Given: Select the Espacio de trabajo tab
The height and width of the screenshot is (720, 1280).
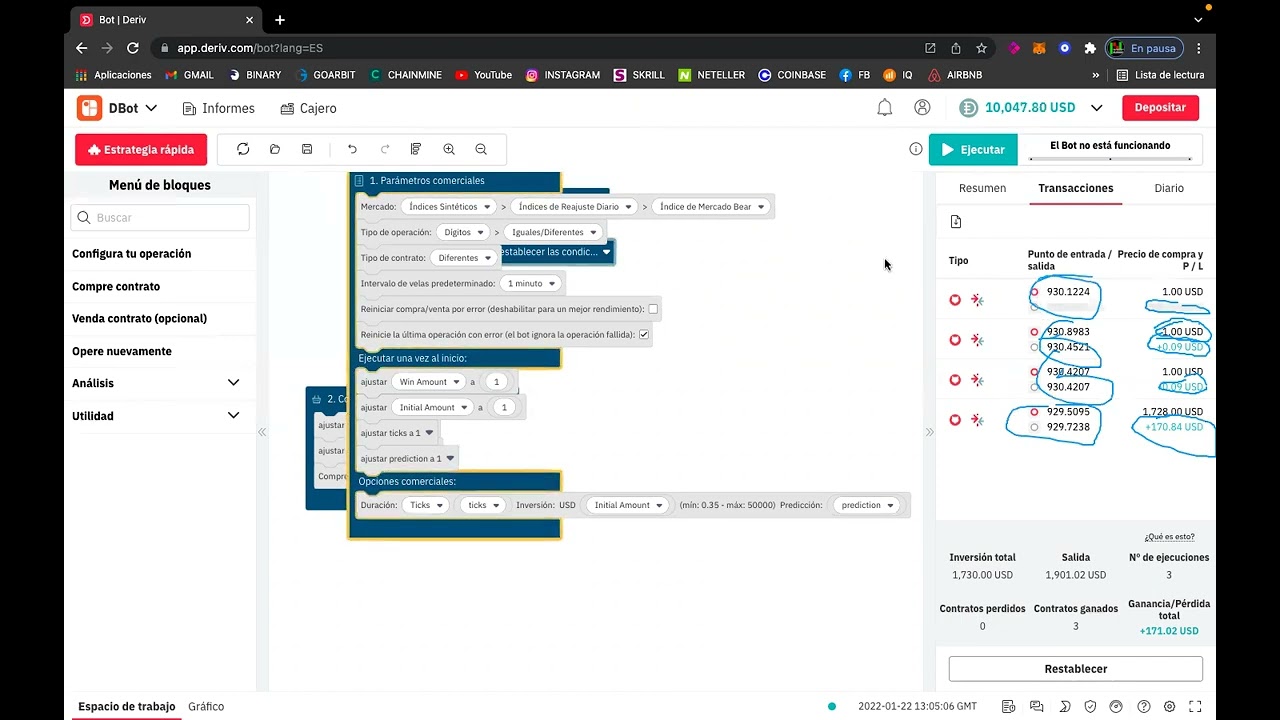Looking at the screenshot, I should pyautogui.click(x=127, y=706).
